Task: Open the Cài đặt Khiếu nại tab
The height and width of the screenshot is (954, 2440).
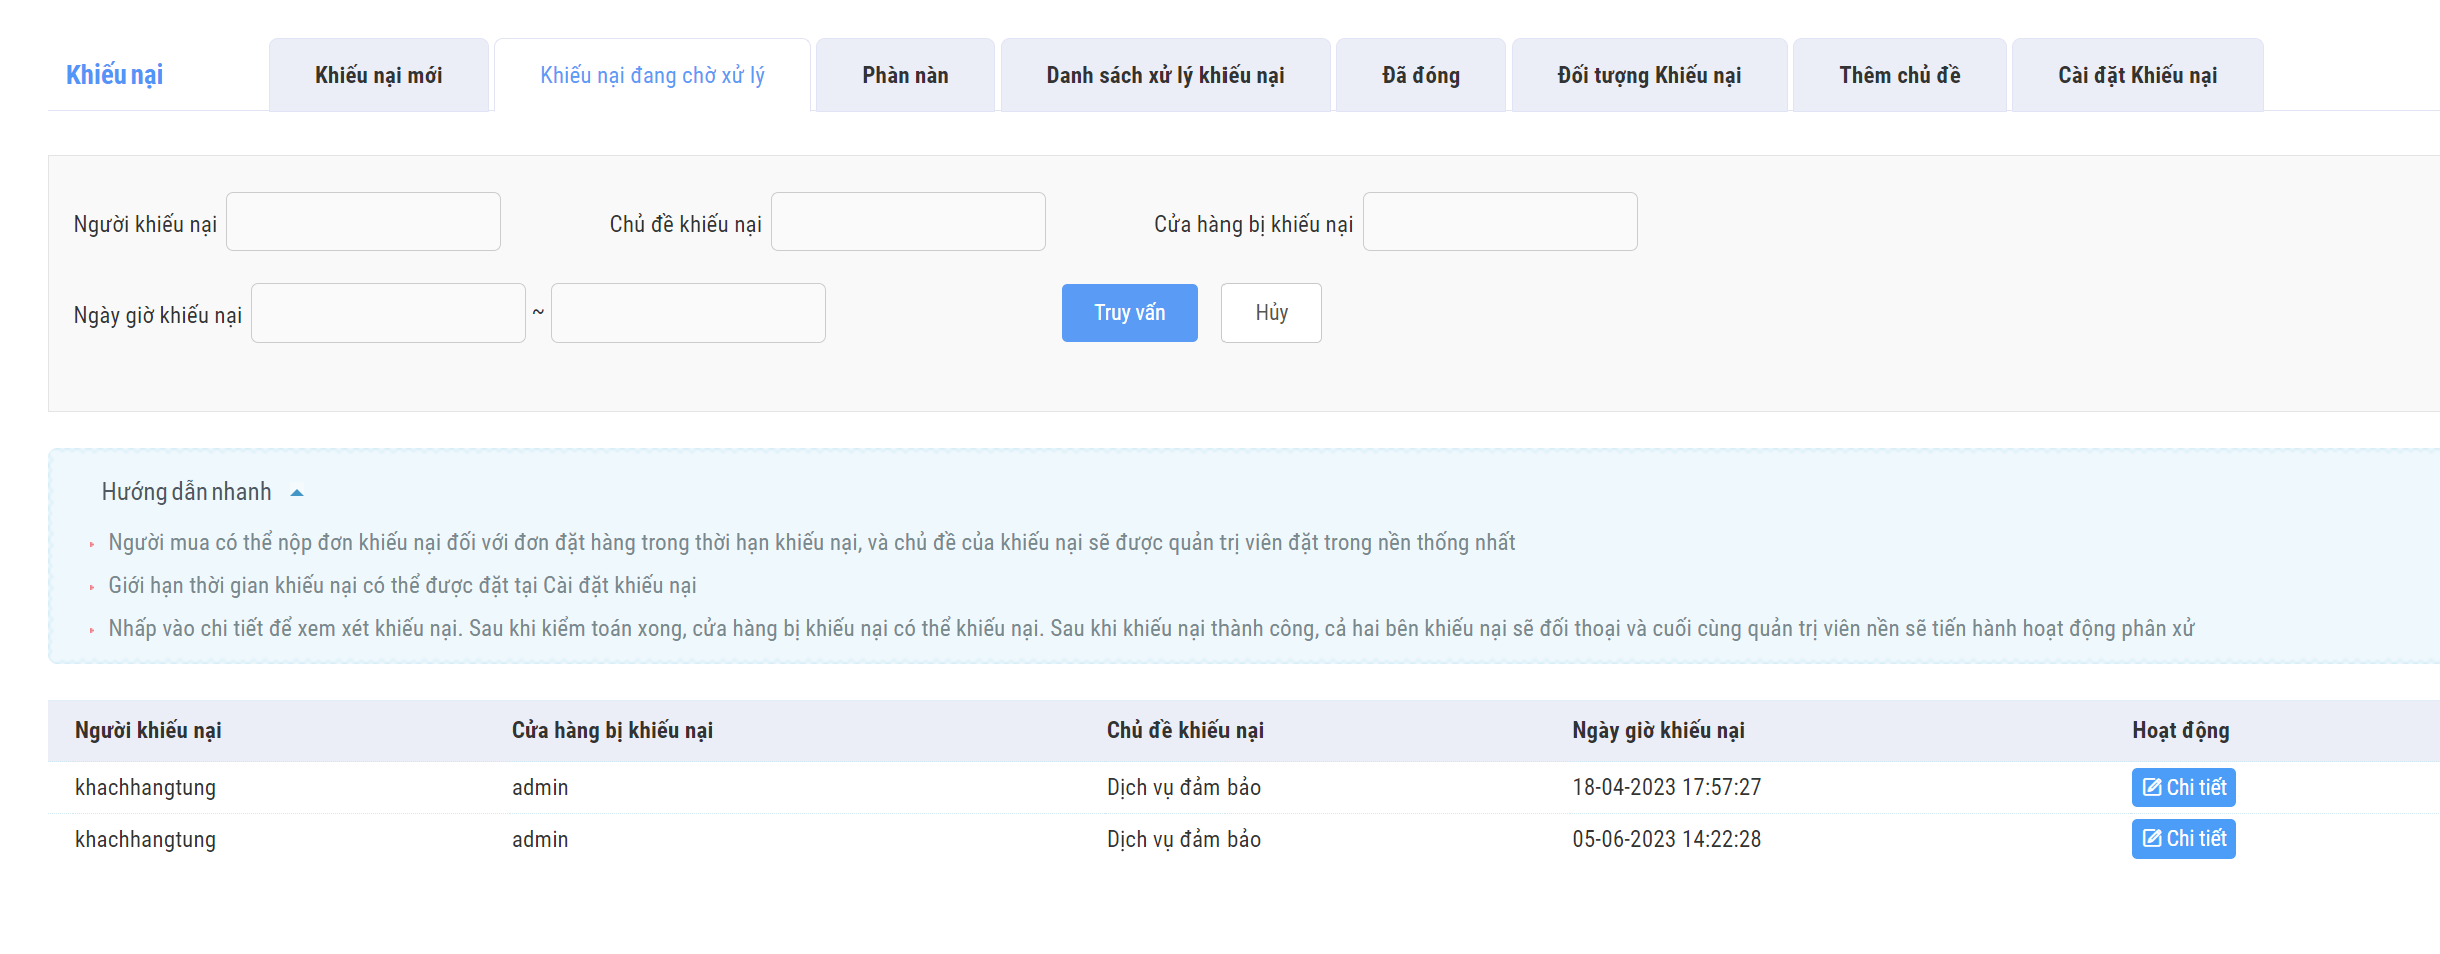Action: coord(2137,76)
